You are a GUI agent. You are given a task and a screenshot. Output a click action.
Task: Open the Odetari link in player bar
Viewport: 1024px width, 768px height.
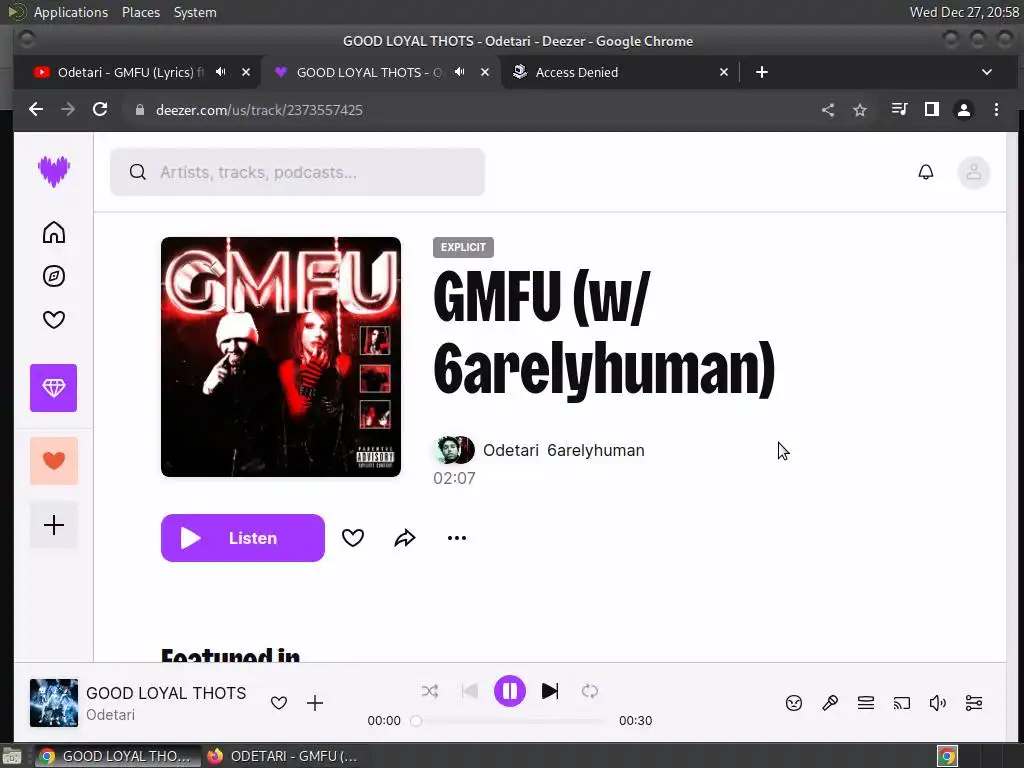point(110,715)
